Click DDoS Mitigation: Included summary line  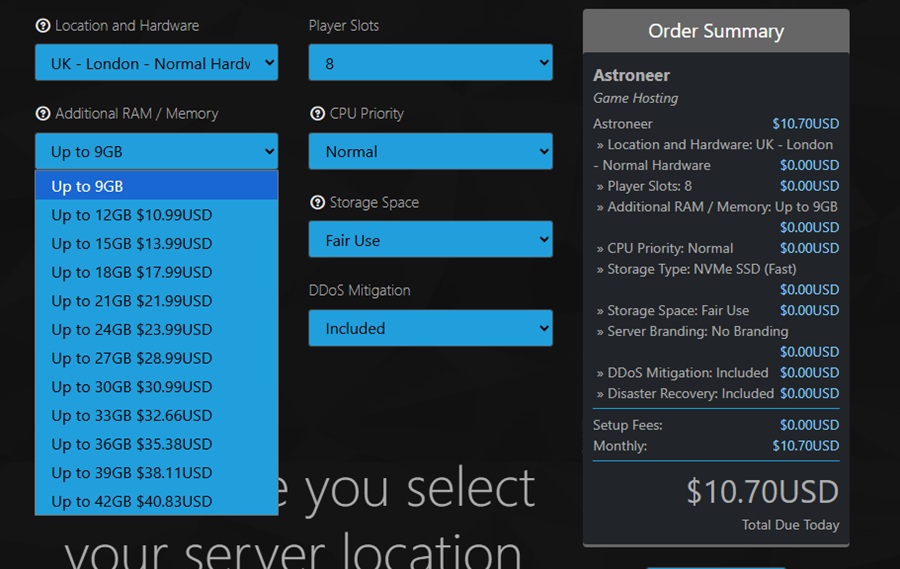tap(716, 373)
